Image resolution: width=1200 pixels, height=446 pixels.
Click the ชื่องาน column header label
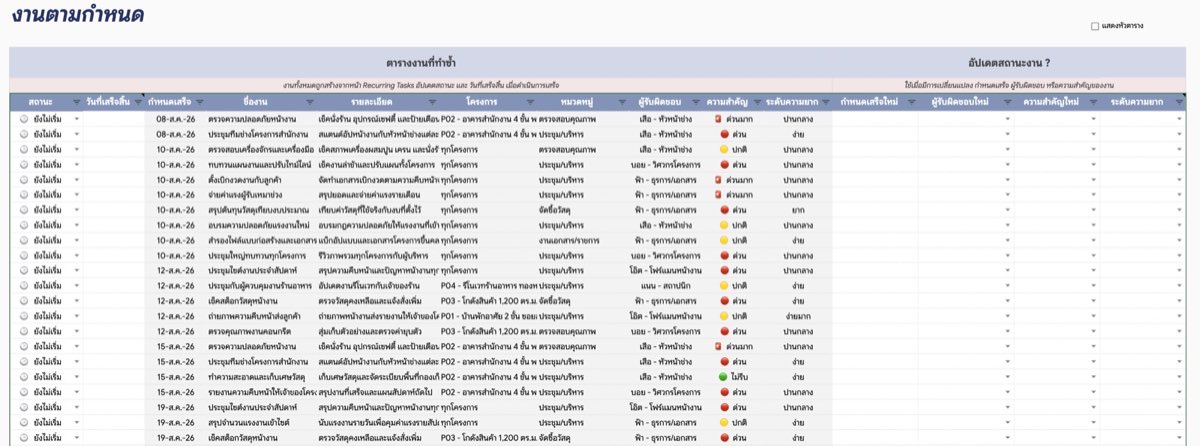pyautogui.click(x=254, y=103)
